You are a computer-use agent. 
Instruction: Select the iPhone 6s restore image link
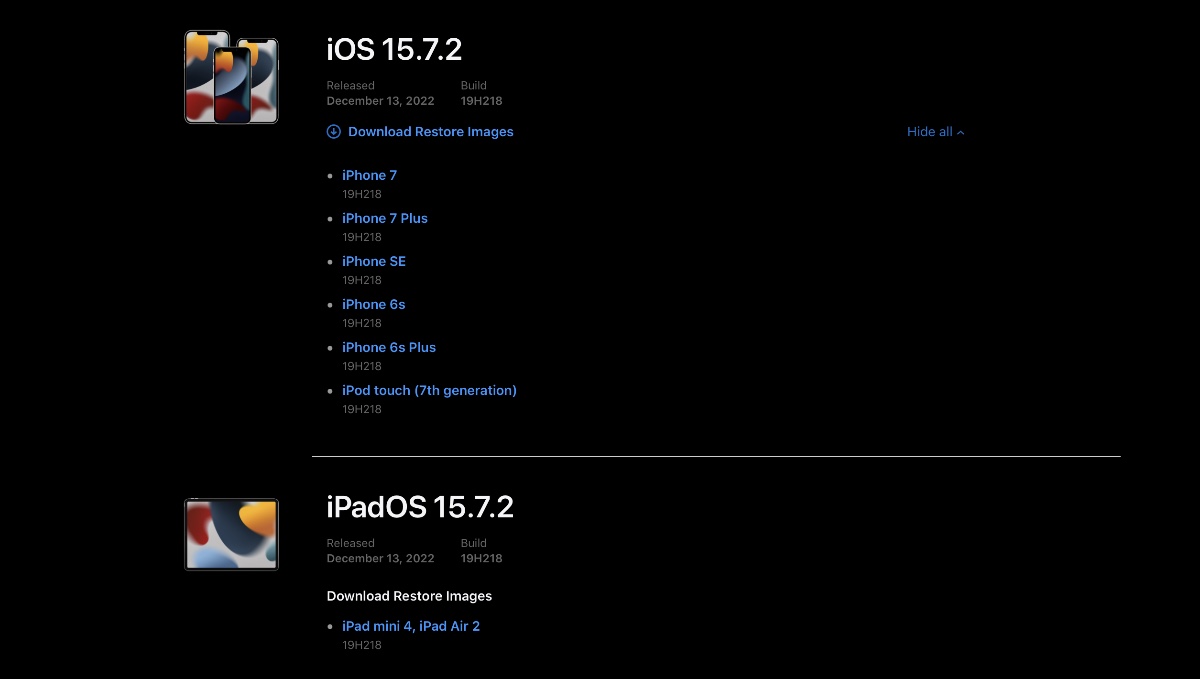coord(373,304)
